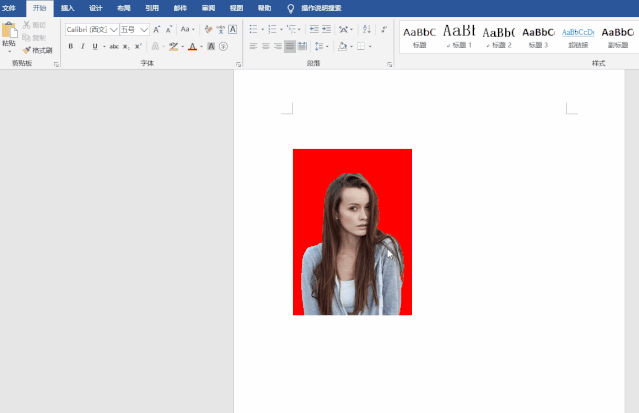Apply the 标题 1 style
Screen dimensions: 639x413
458,36
